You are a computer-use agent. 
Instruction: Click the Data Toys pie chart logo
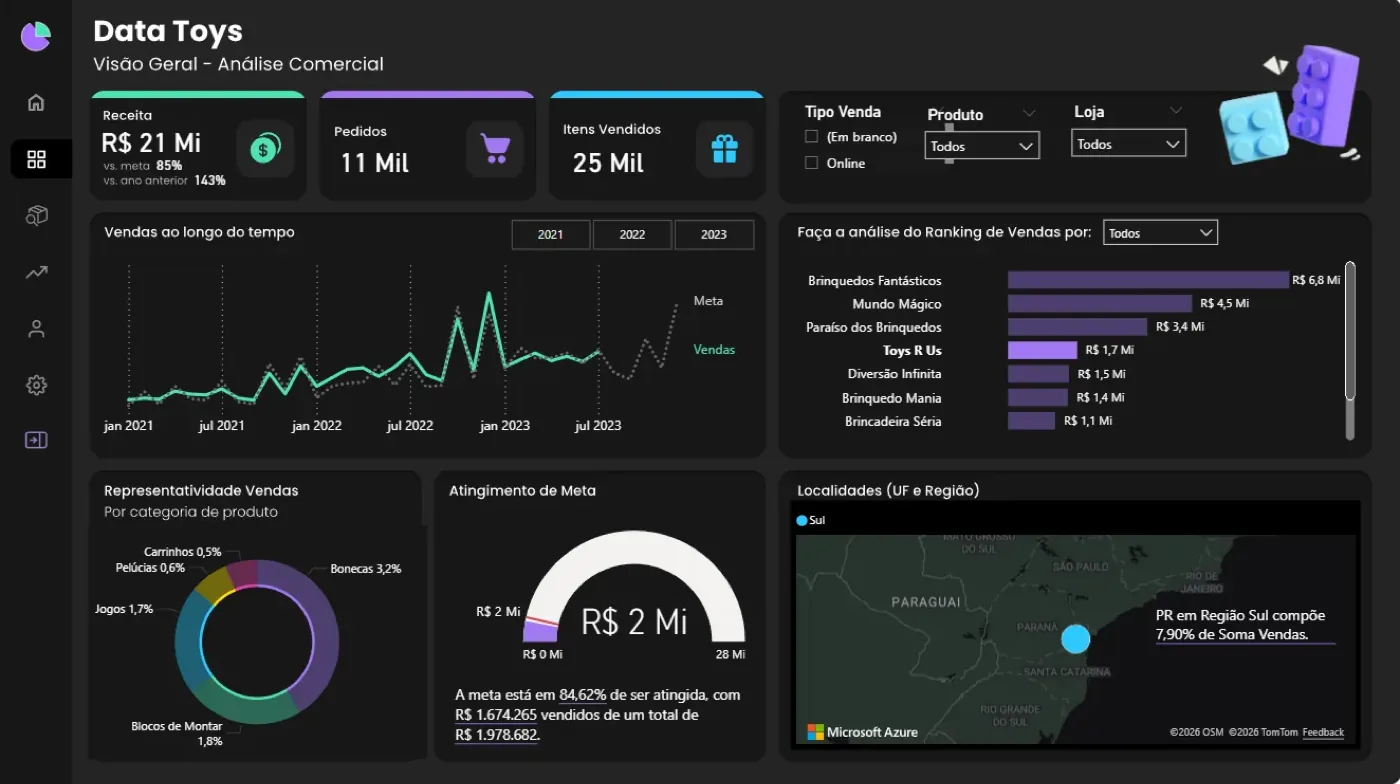[x=36, y=37]
